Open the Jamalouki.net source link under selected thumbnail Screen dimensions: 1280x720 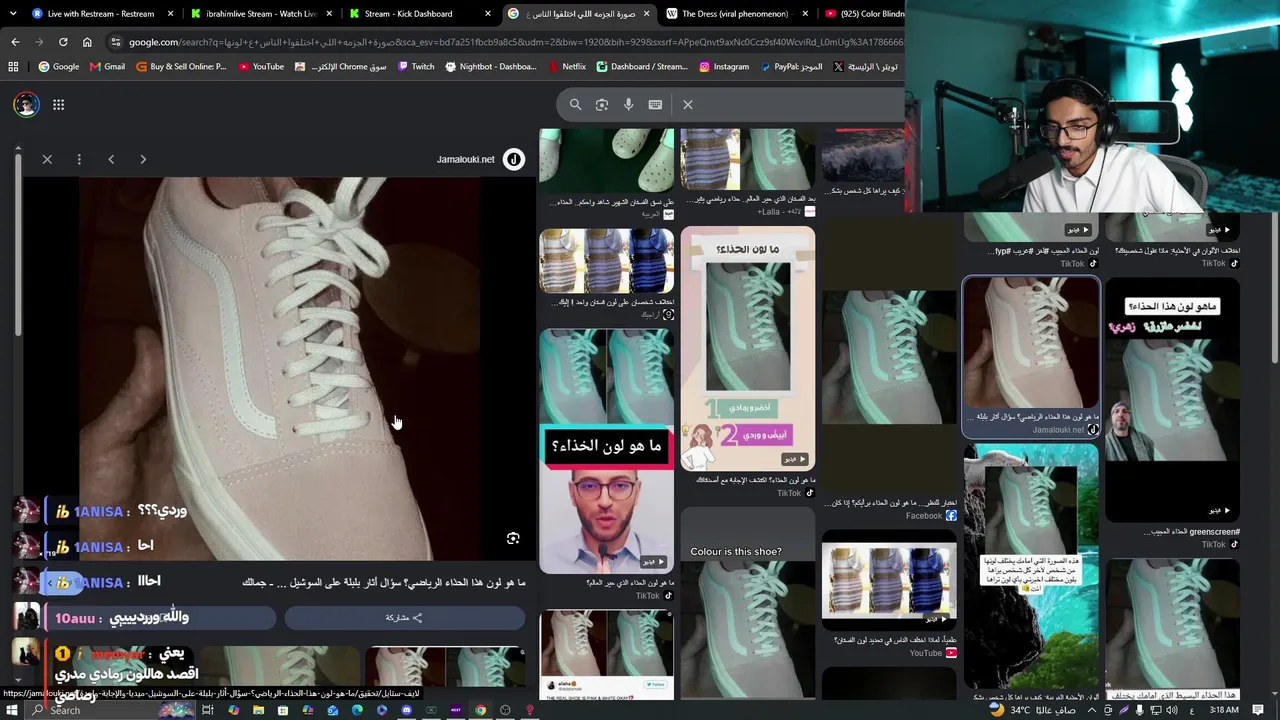click(1066, 430)
